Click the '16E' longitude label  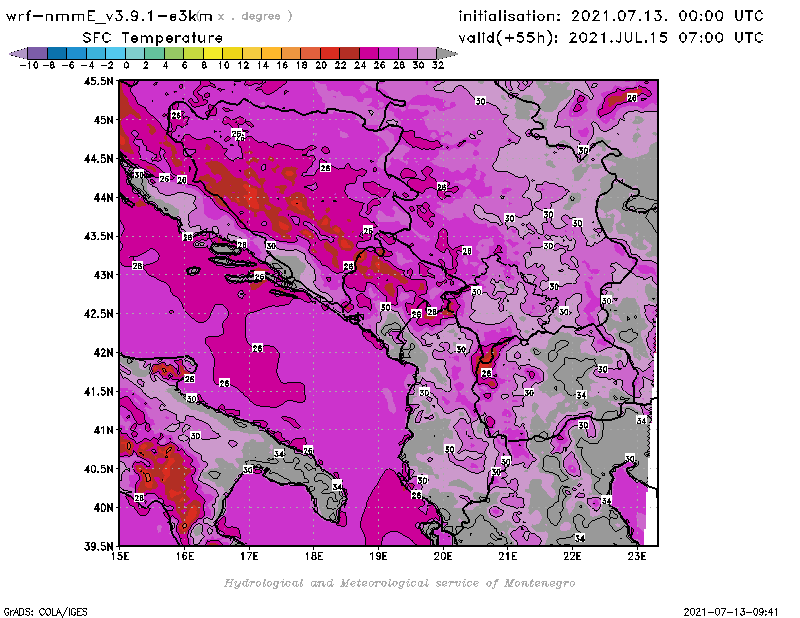pyautogui.click(x=185, y=556)
